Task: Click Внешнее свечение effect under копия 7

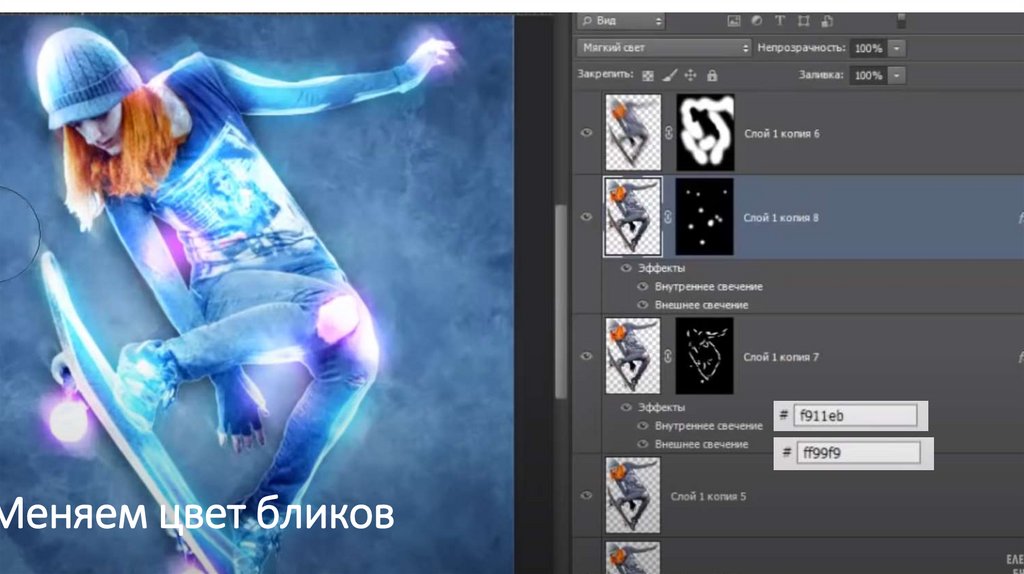Action: (x=701, y=444)
